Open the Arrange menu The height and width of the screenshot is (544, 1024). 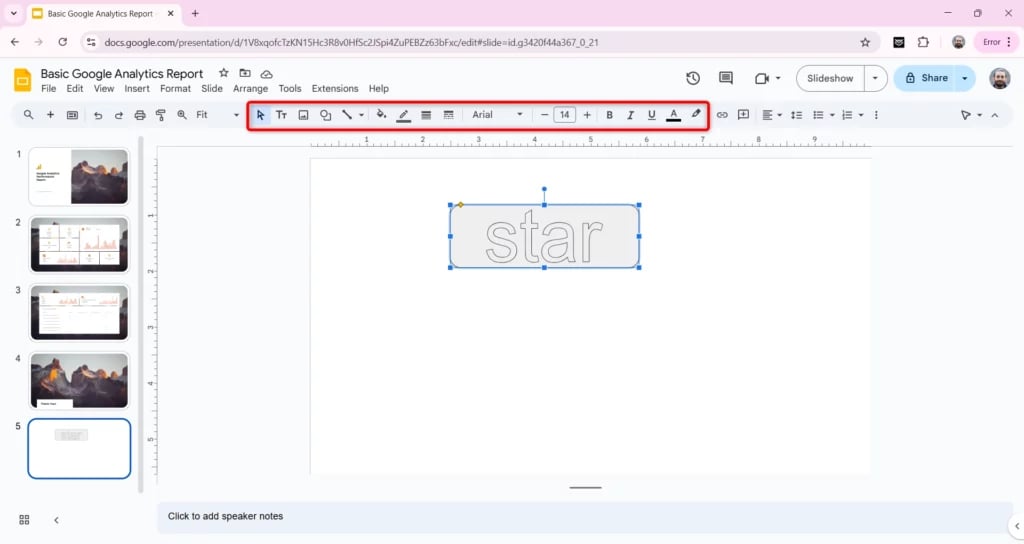[x=251, y=89]
